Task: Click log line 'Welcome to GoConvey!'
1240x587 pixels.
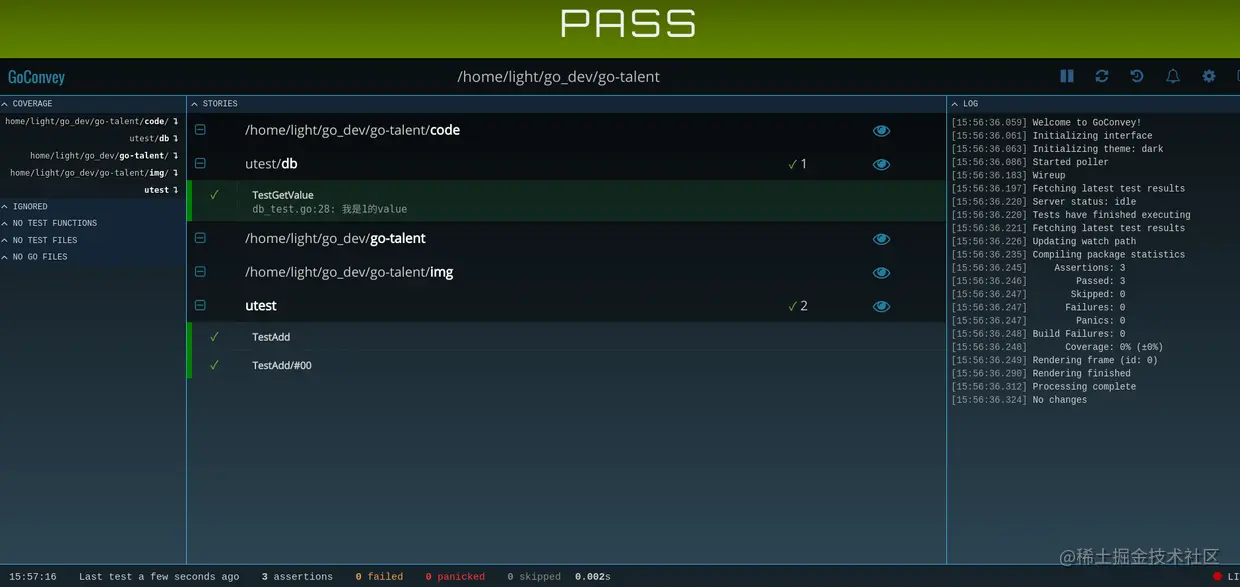Action: point(1087,123)
